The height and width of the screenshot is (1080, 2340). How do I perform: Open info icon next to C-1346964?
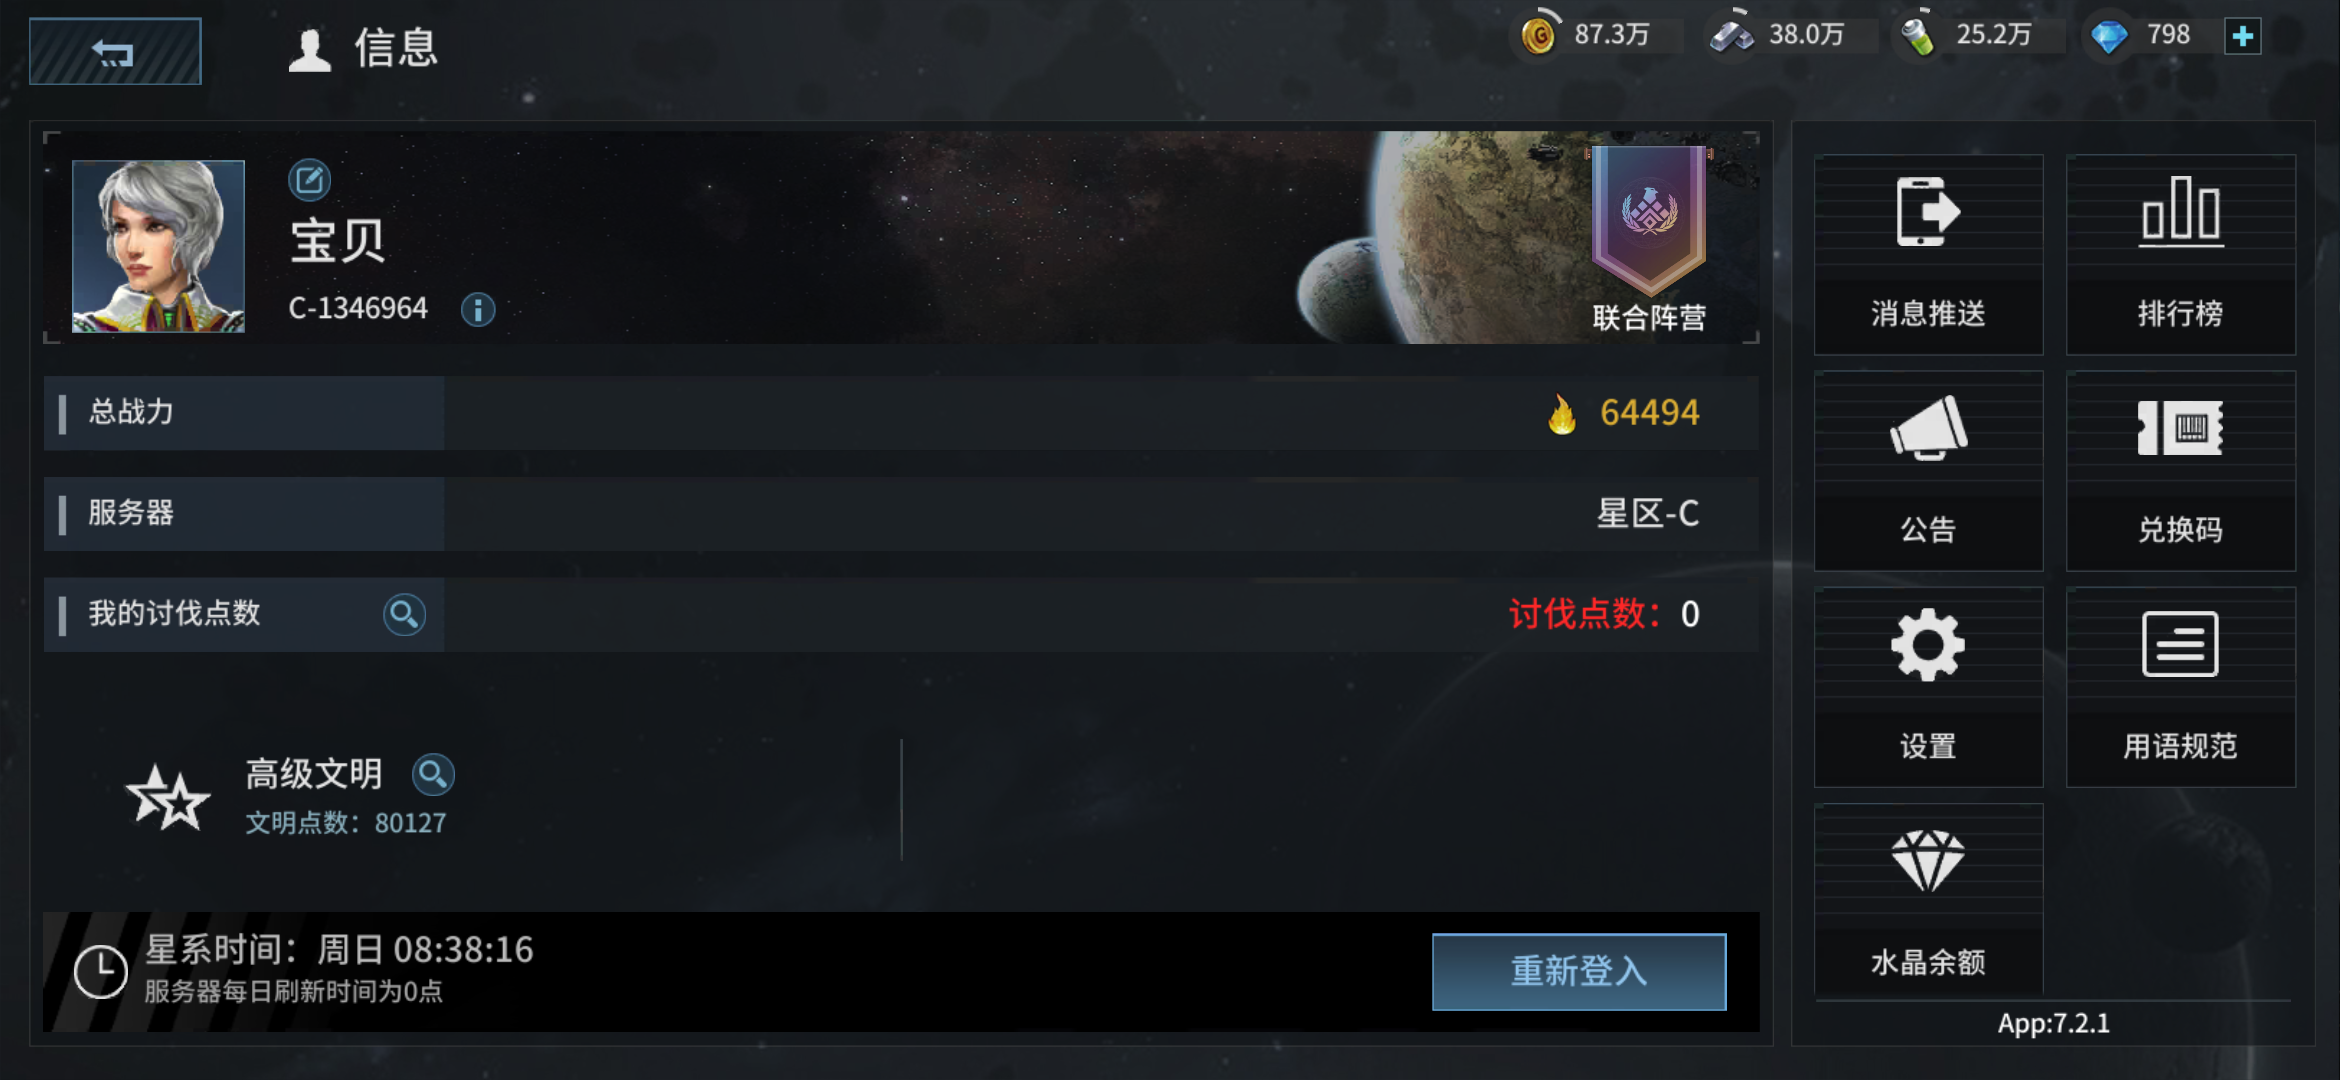[x=478, y=310]
